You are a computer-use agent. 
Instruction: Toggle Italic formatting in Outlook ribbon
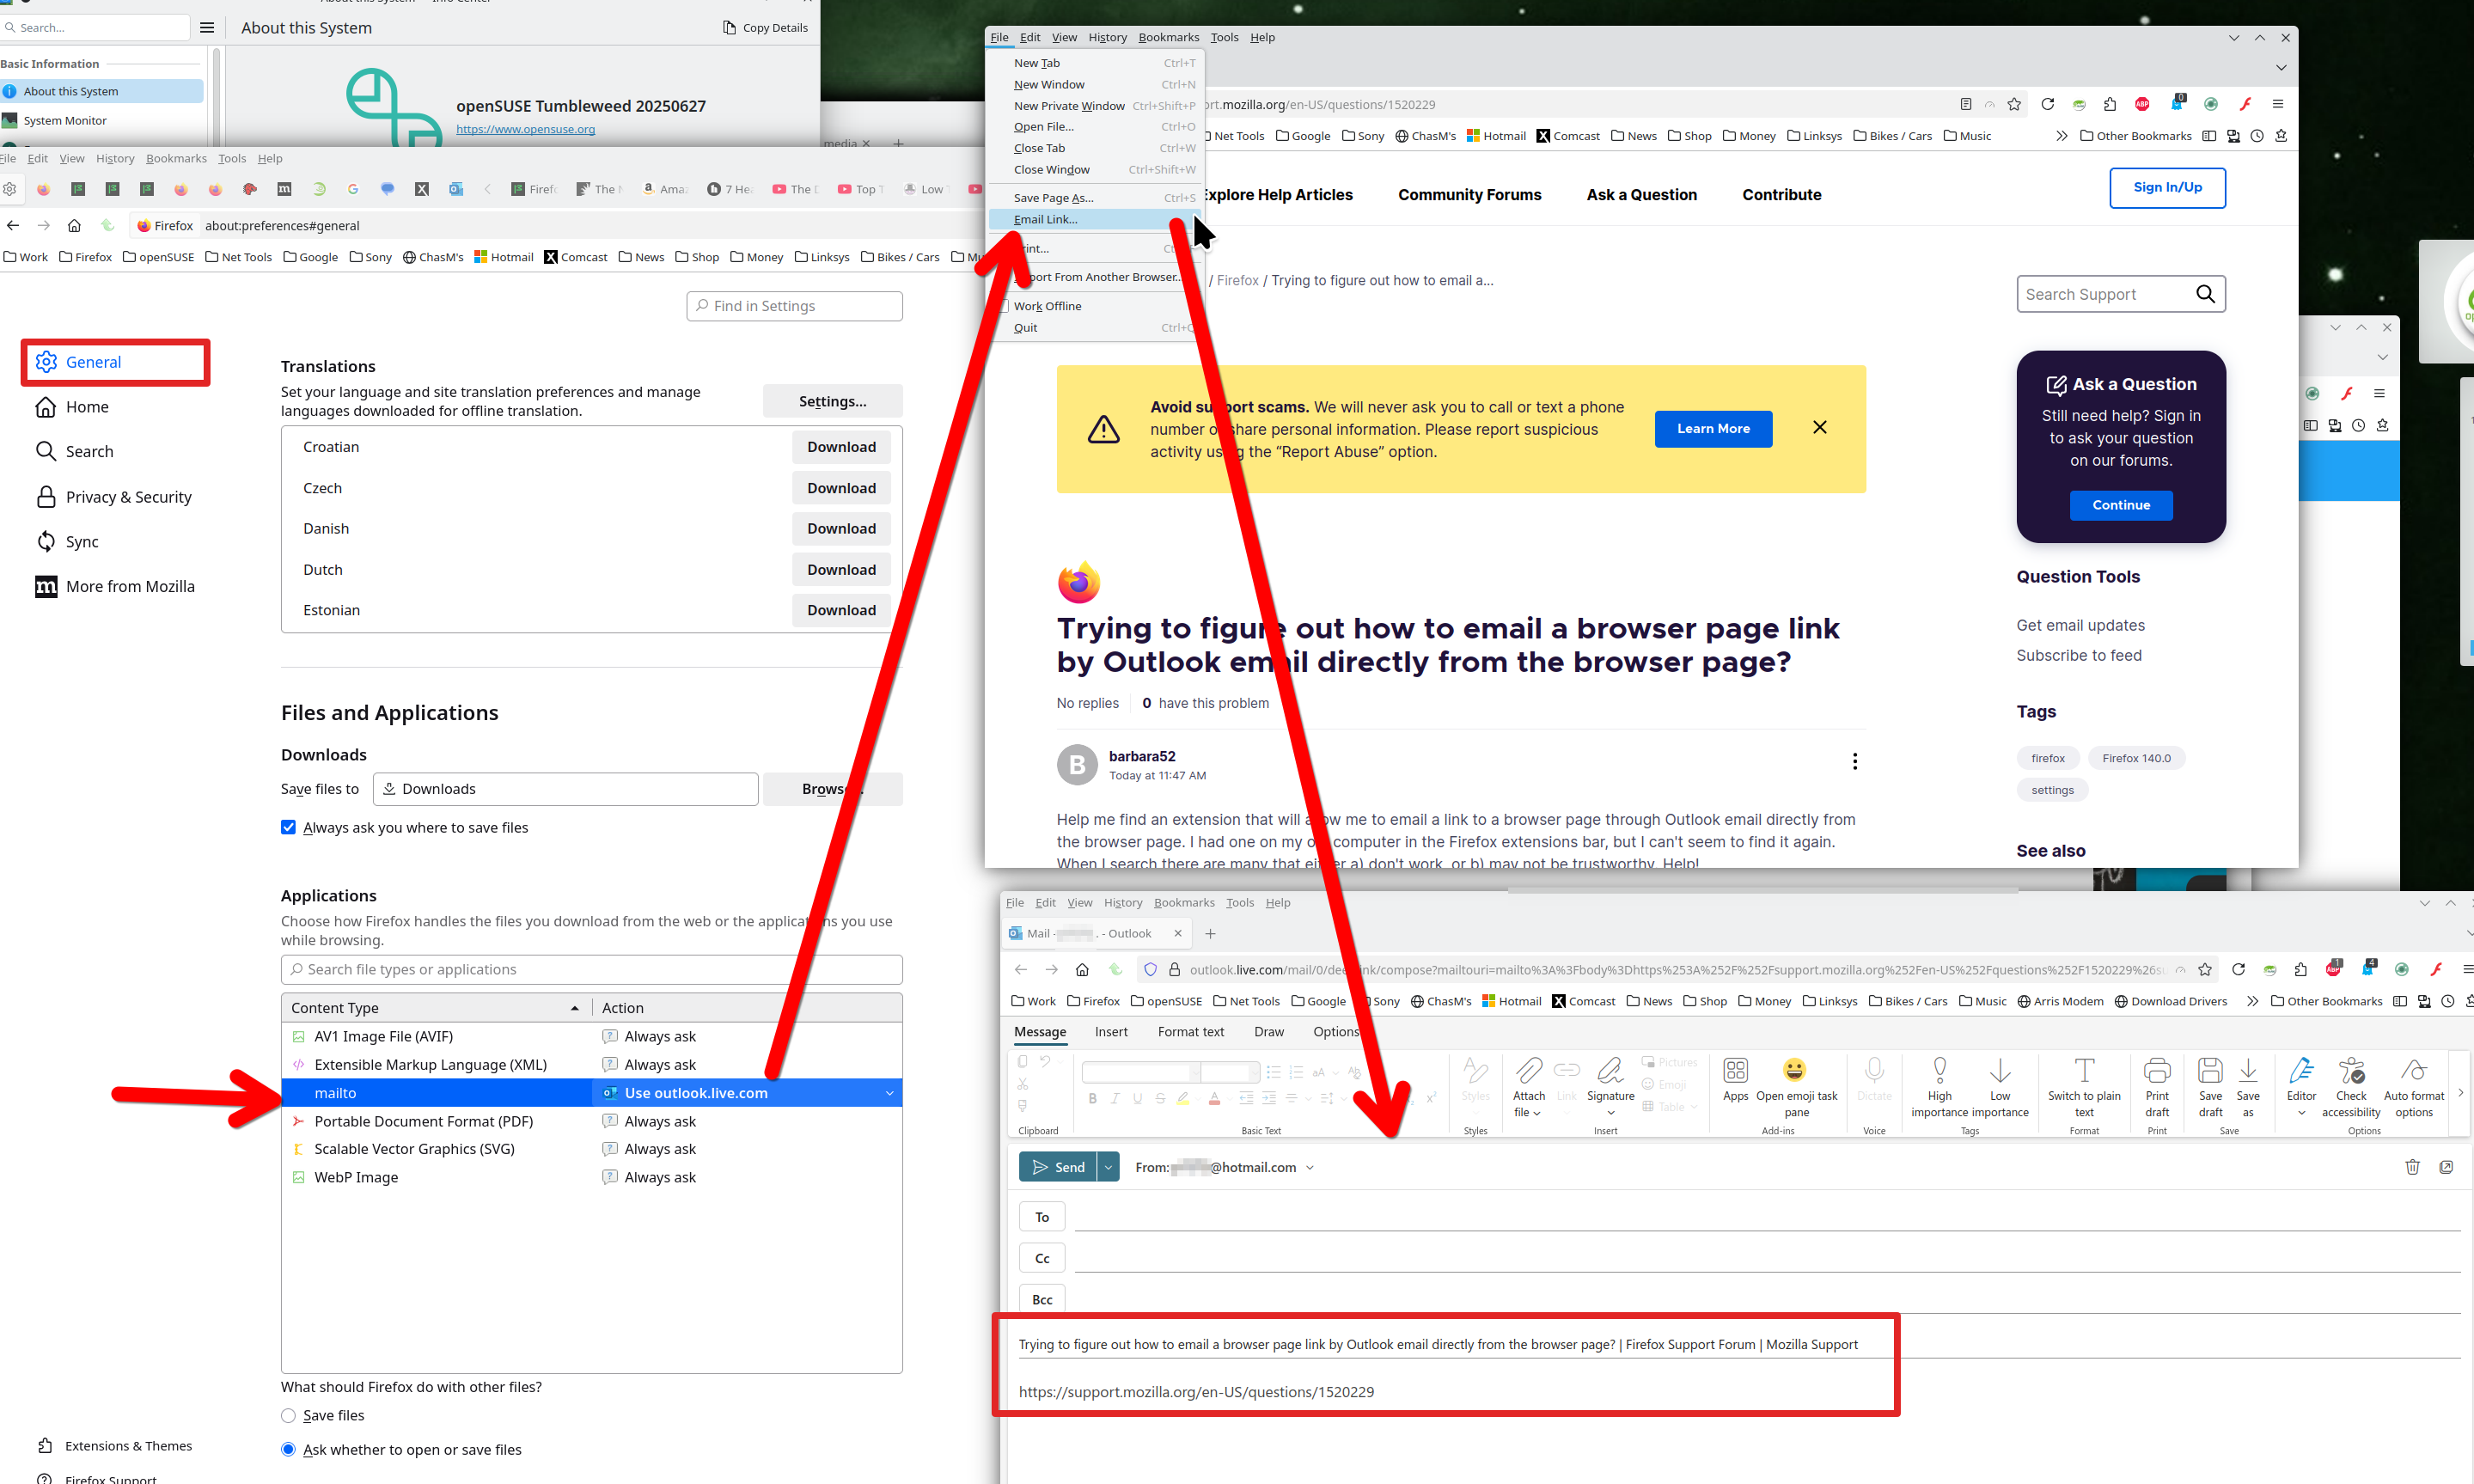pyautogui.click(x=1114, y=1099)
